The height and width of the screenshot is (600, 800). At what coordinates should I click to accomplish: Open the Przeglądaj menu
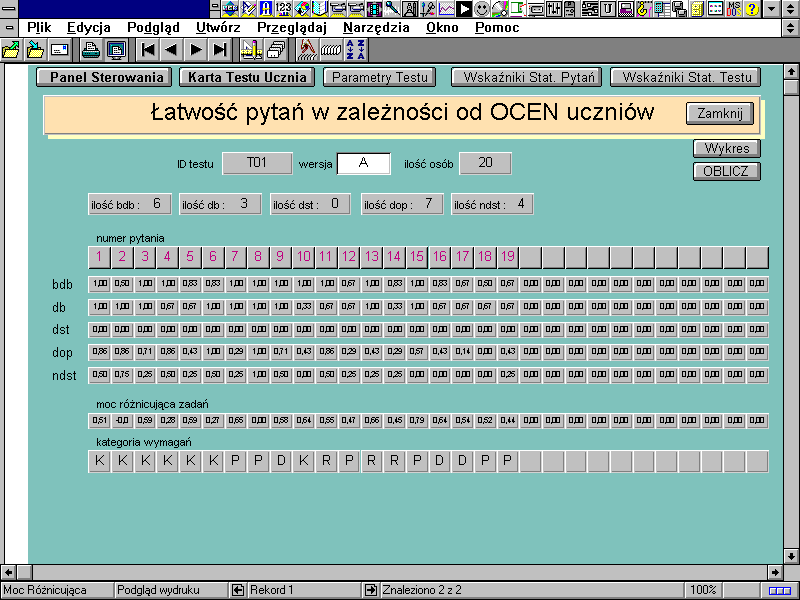click(293, 27)
